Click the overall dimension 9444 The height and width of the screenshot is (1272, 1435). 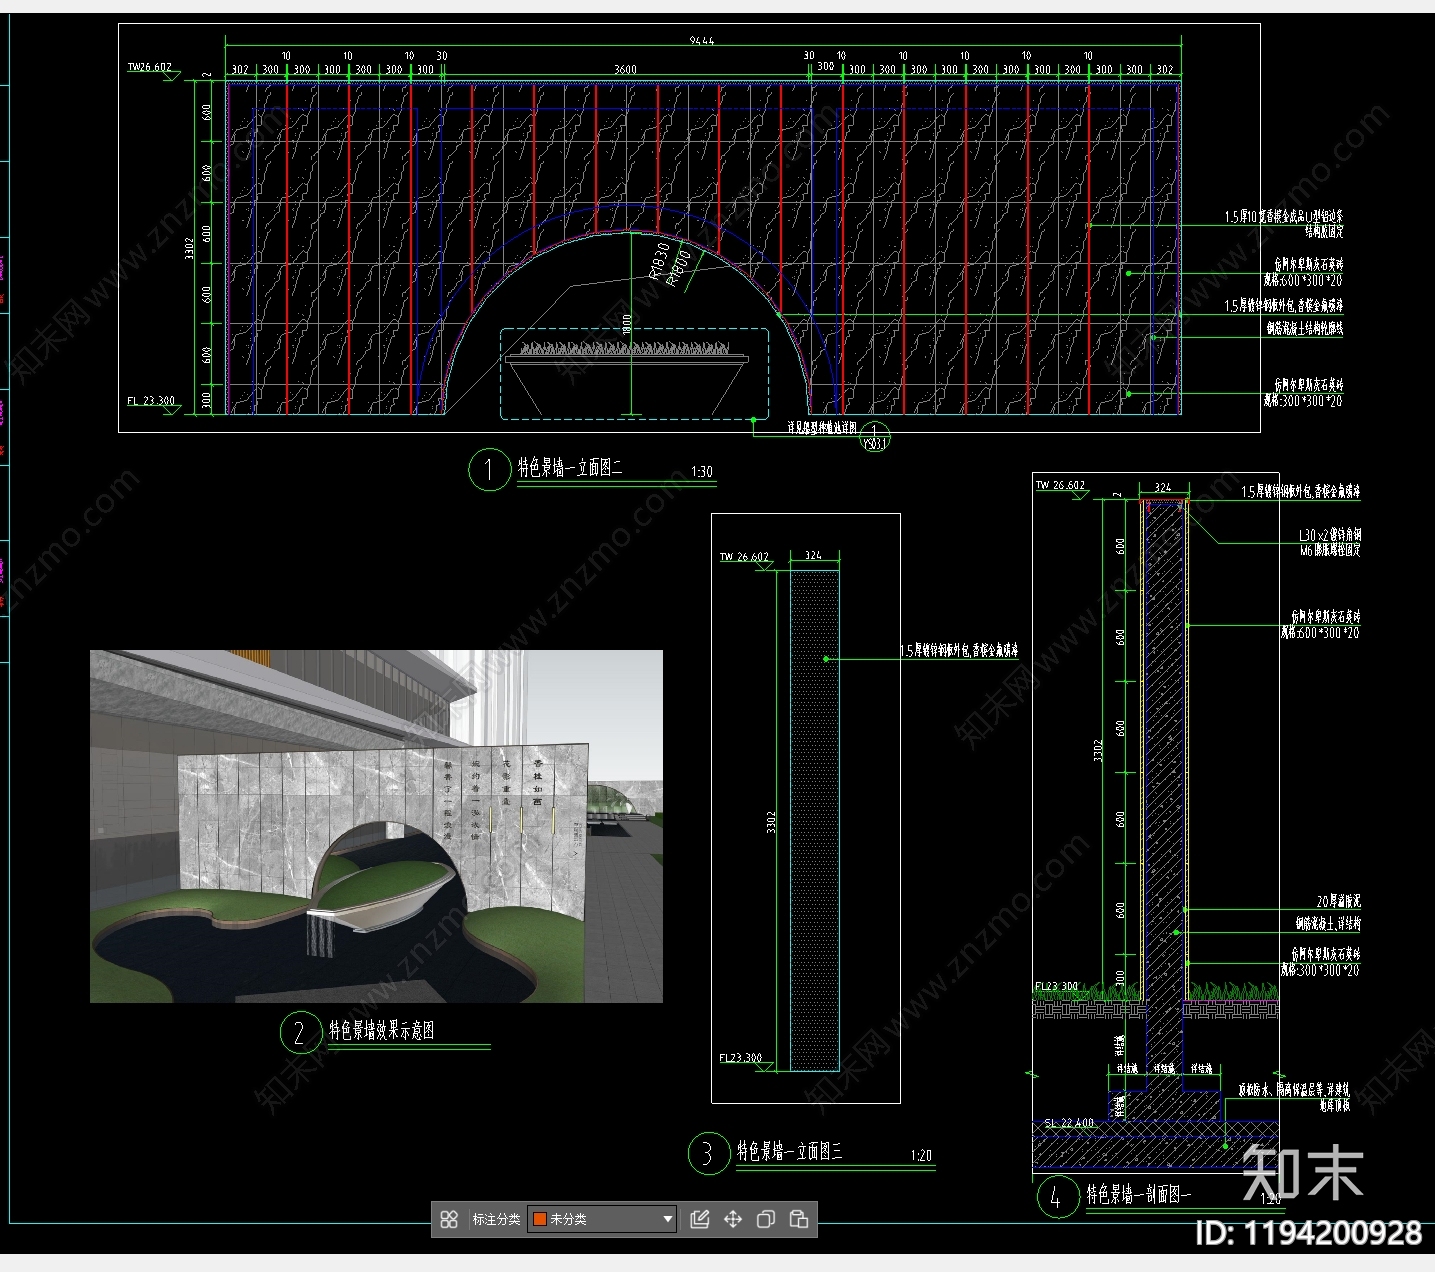tap(702, 41)
